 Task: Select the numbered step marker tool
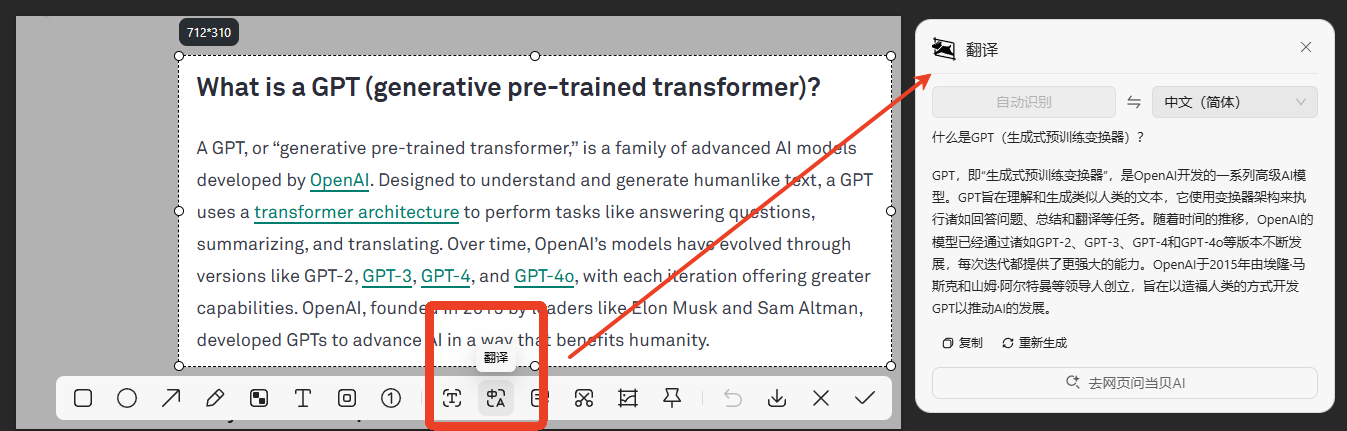coord(391,399)
